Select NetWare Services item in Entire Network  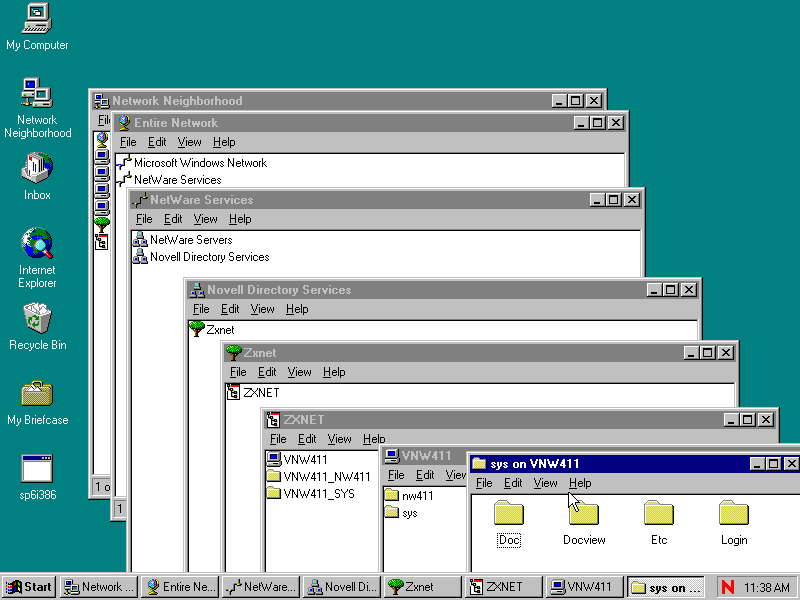click(x=169, y=180)
